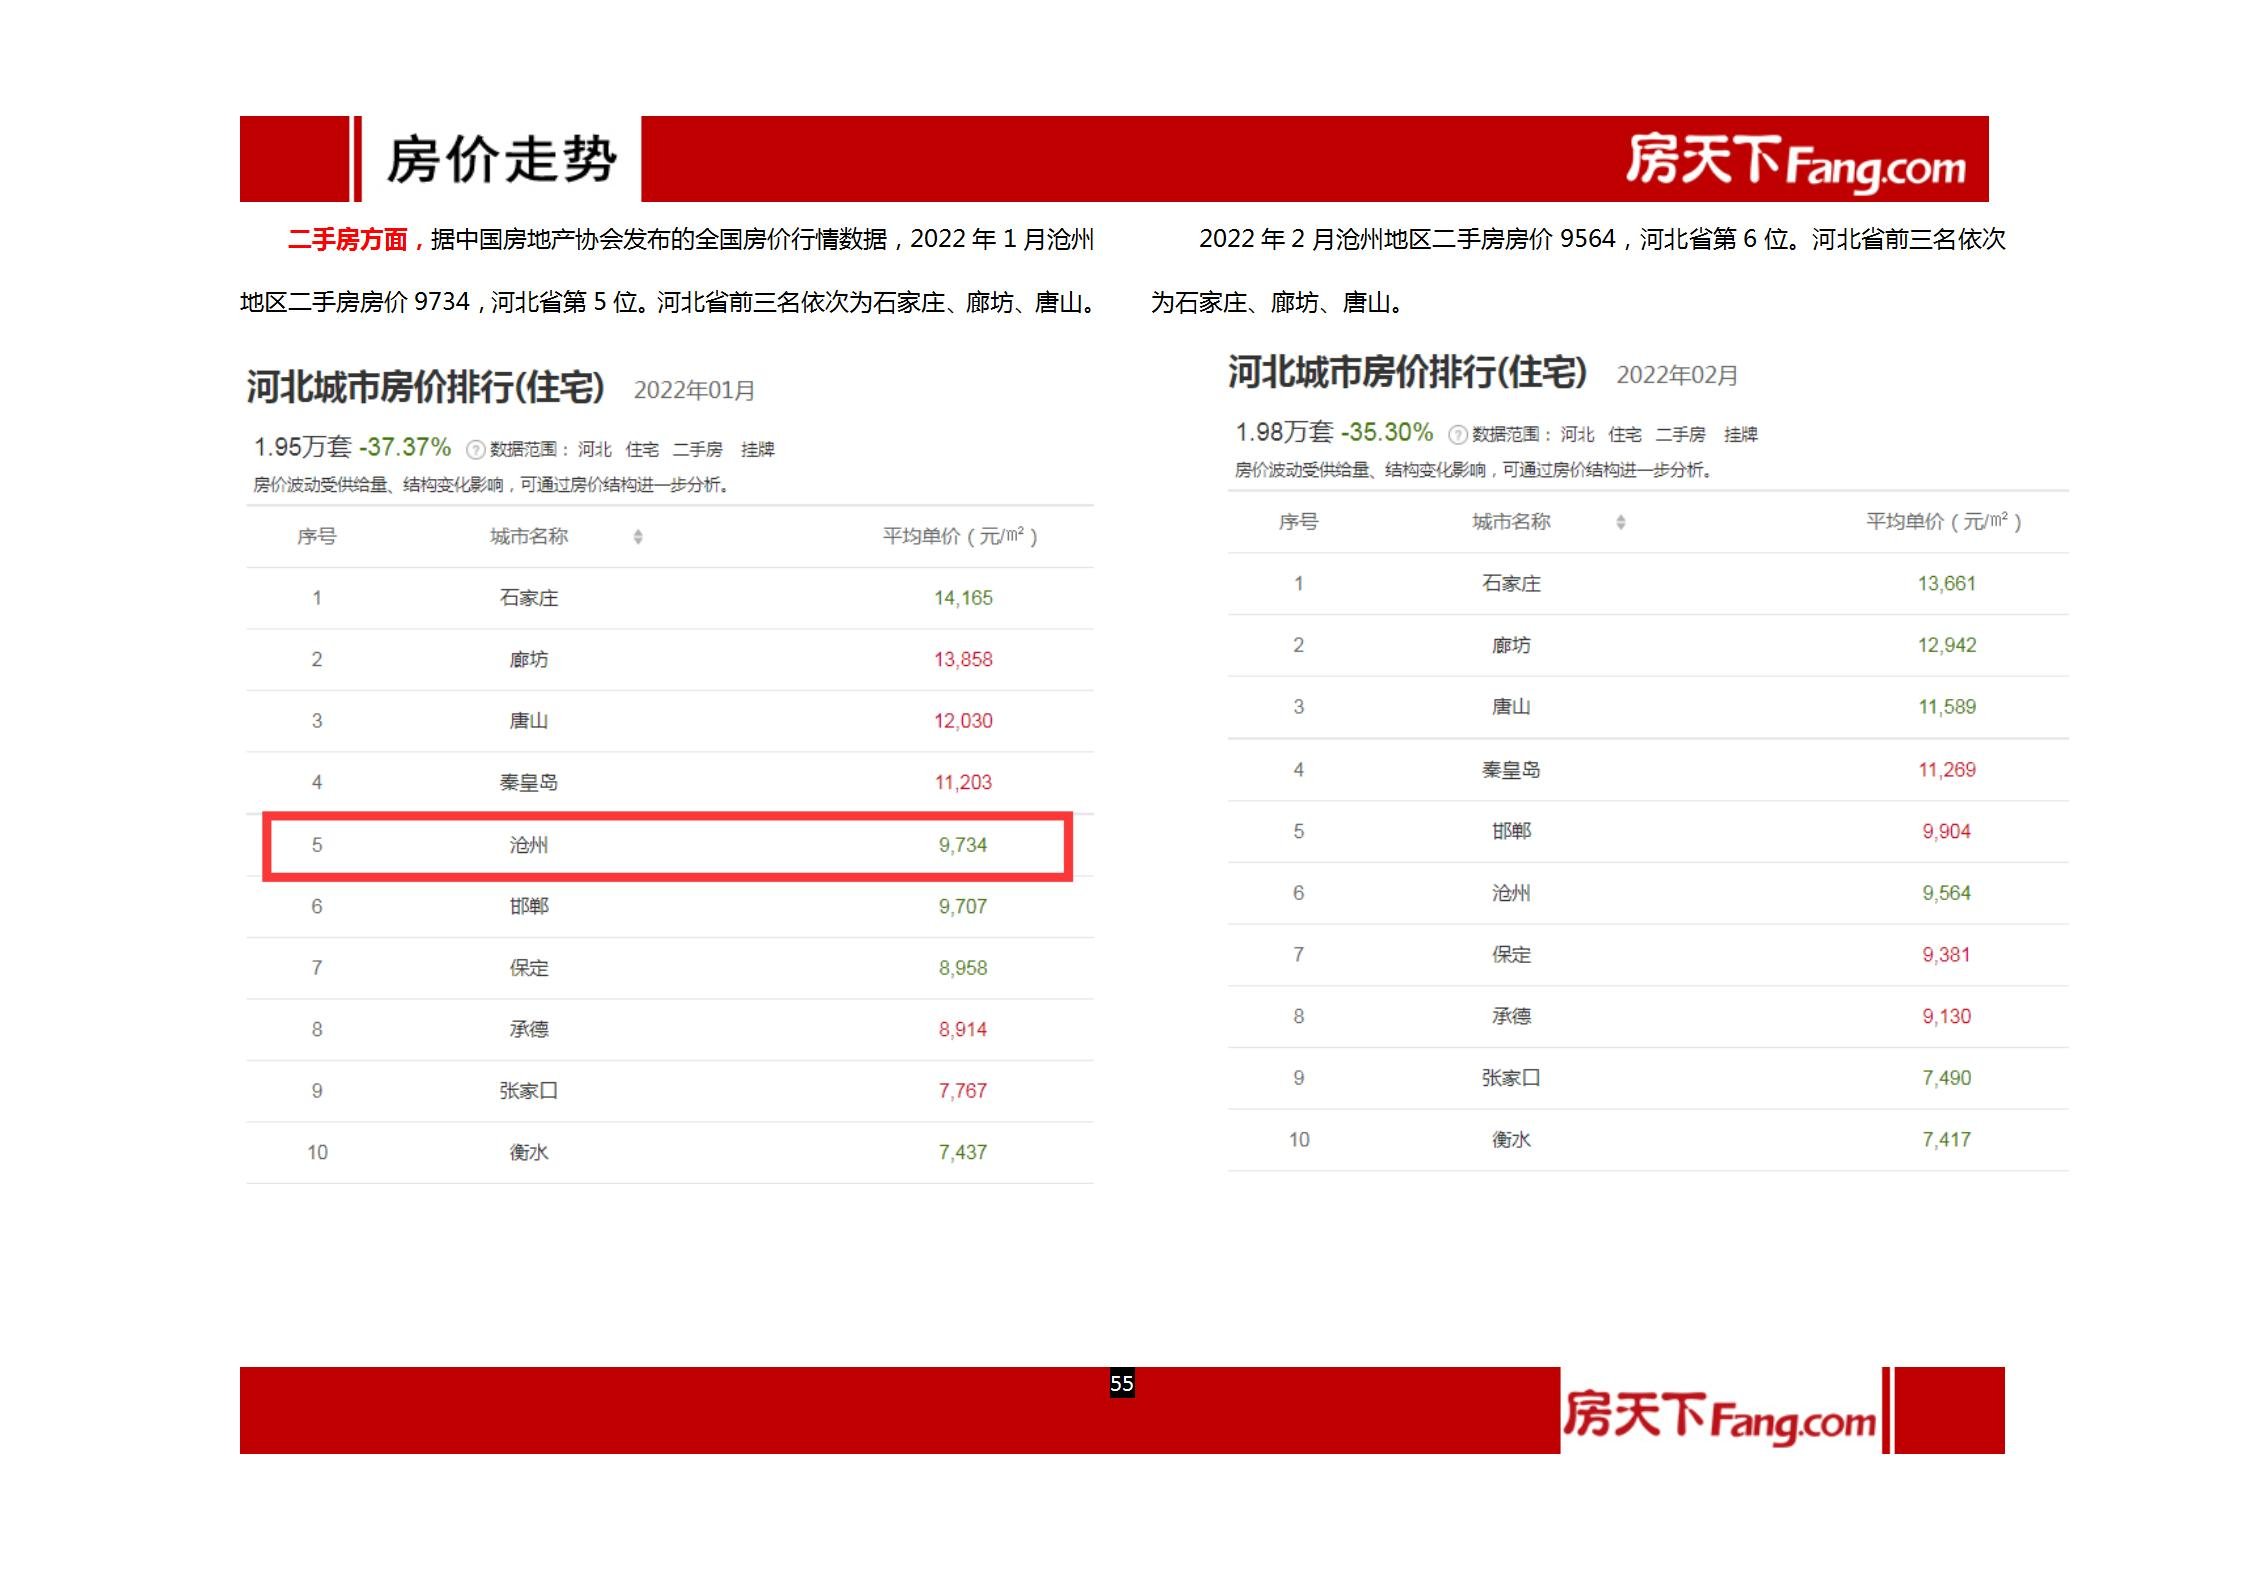Click price 7,437 for 衡水

[963, 1153]
